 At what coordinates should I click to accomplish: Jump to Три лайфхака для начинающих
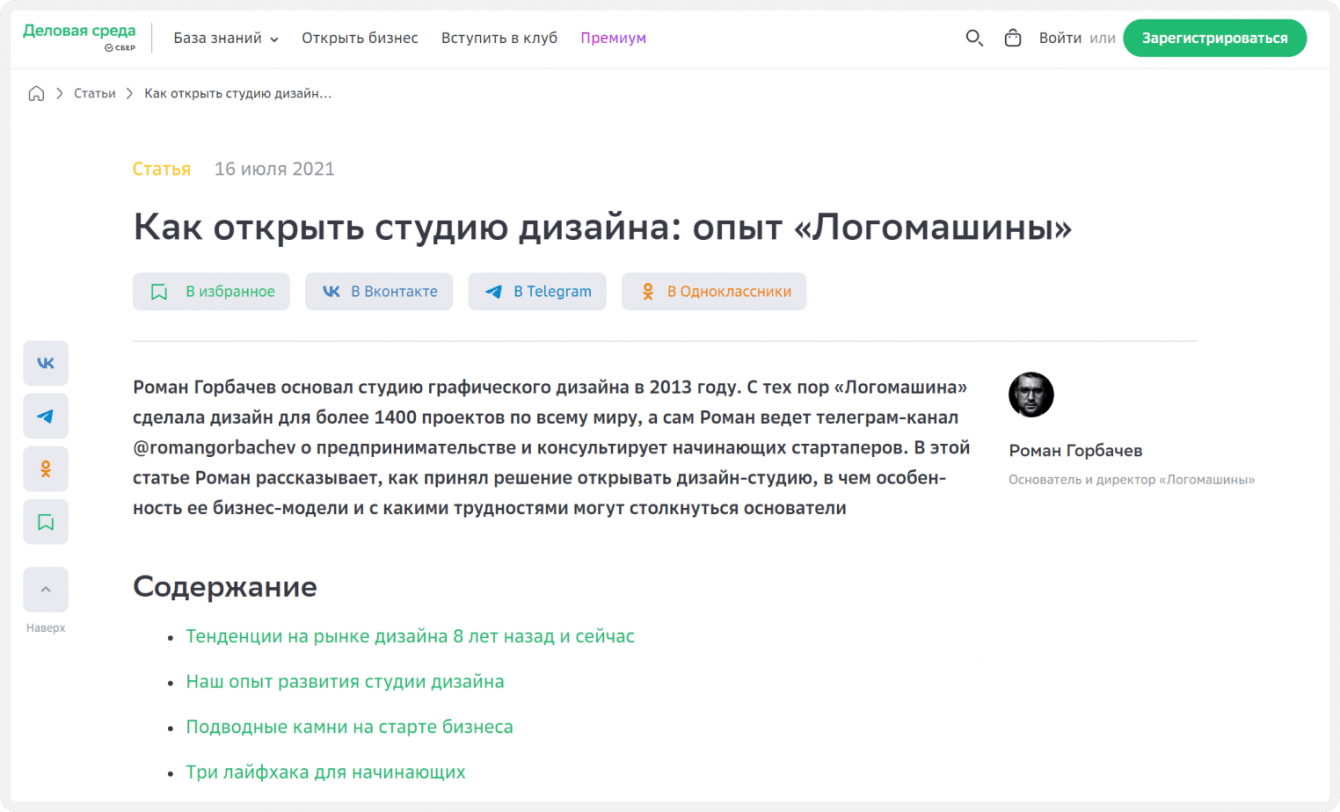coord(326,772)
